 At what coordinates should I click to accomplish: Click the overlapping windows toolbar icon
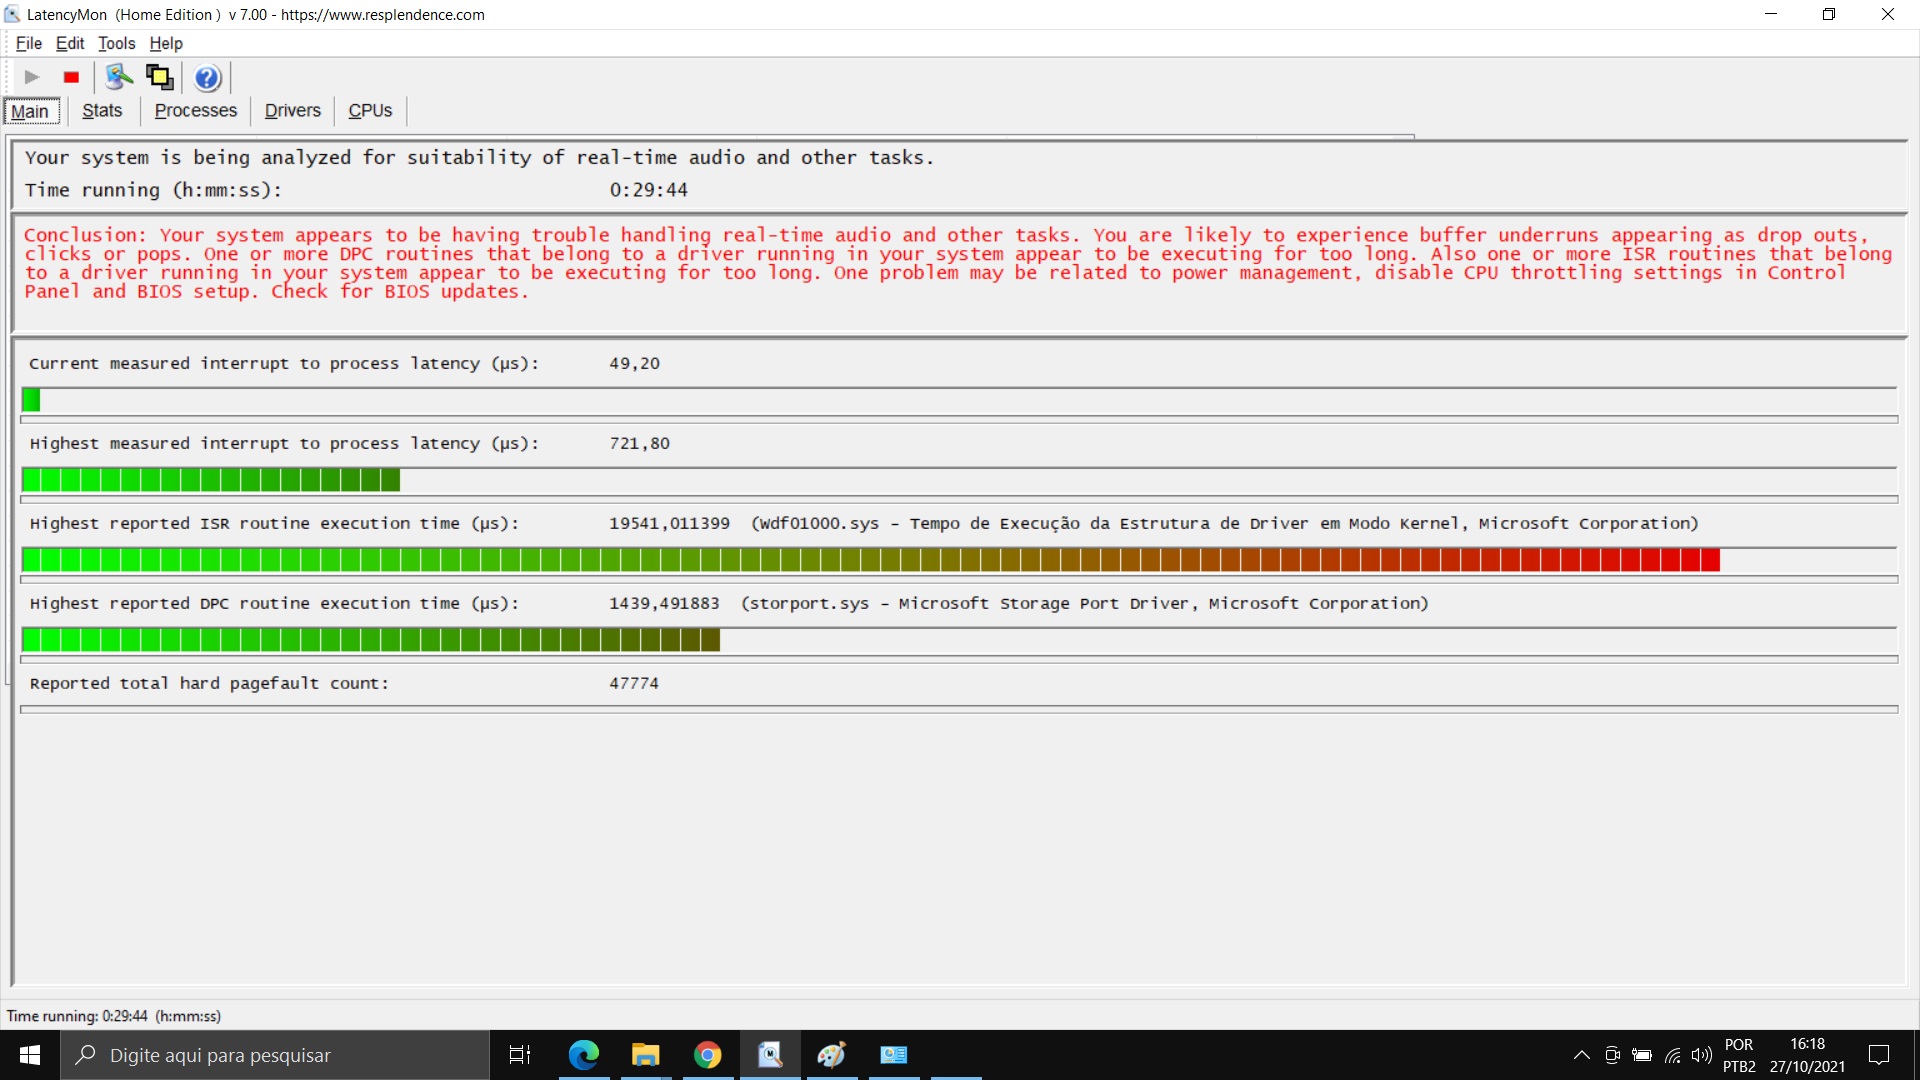pos(160,77)
